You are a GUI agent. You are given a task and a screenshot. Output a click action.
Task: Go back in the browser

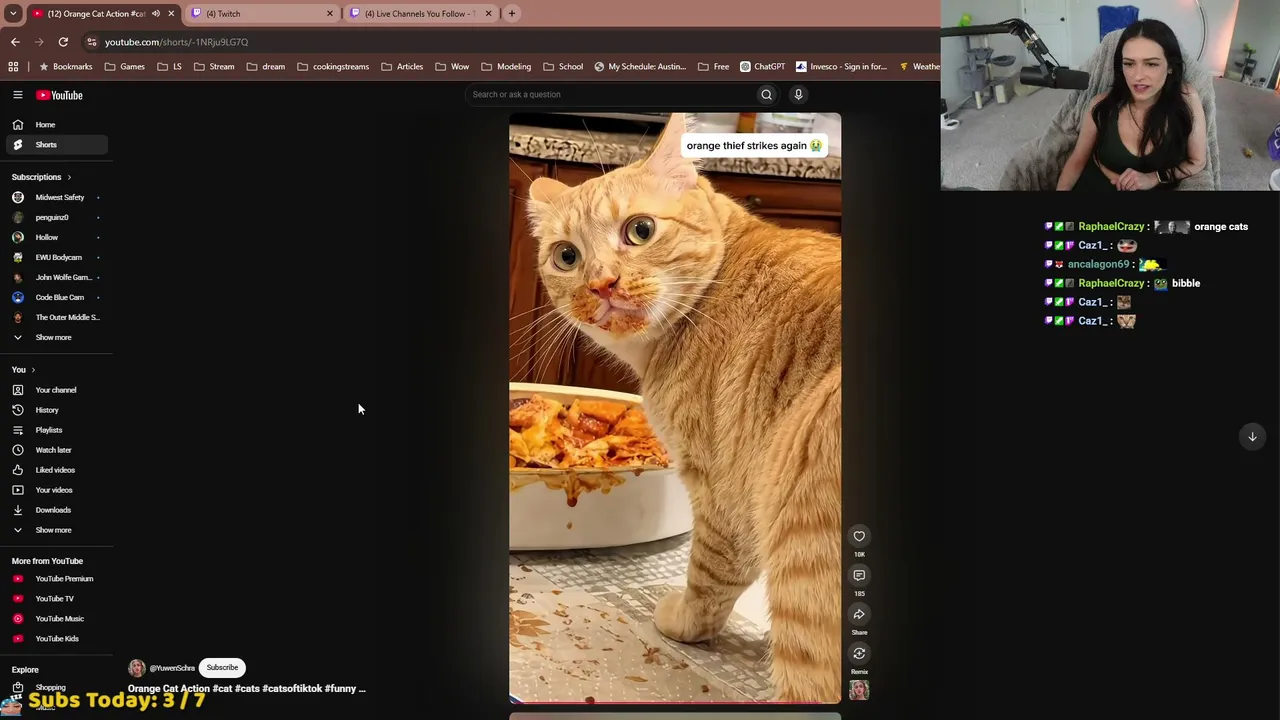[15, 42]
